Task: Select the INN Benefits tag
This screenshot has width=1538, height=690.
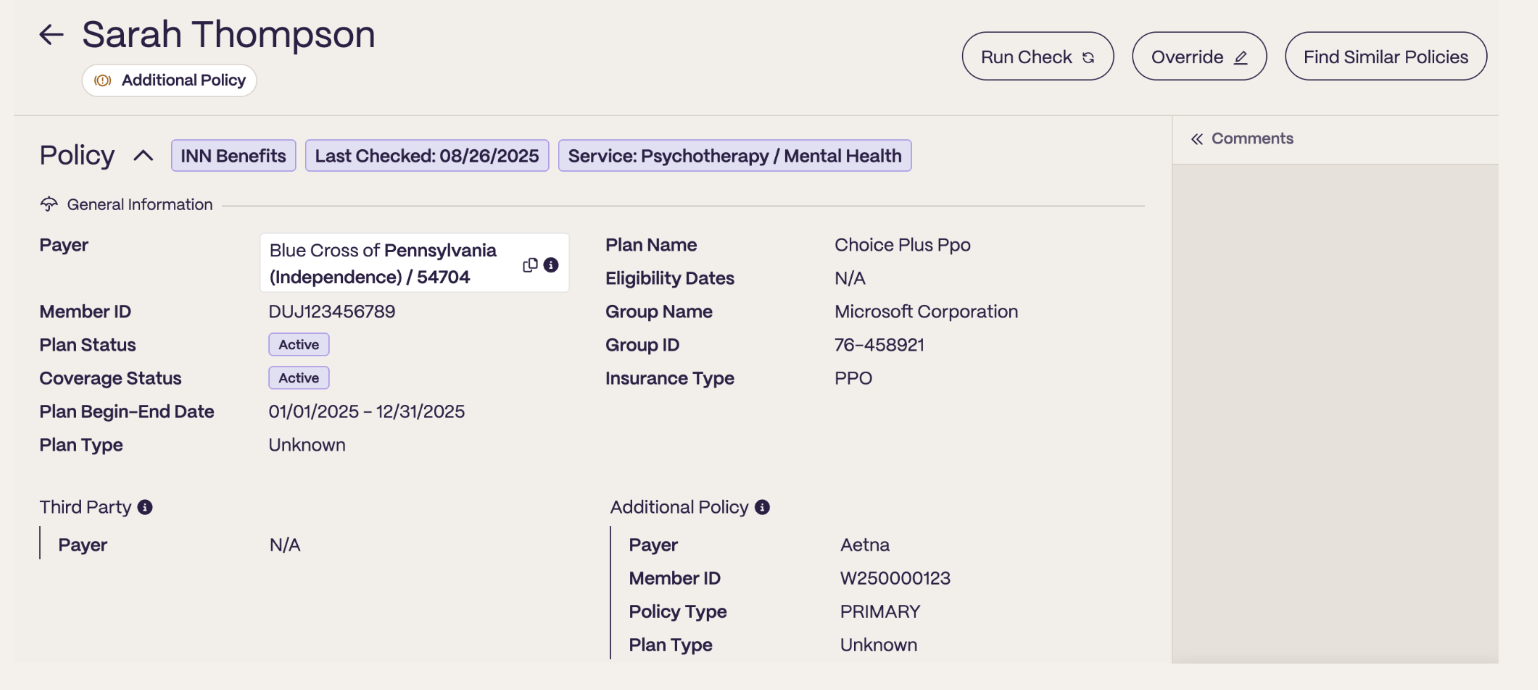Action: click(233, 156)
